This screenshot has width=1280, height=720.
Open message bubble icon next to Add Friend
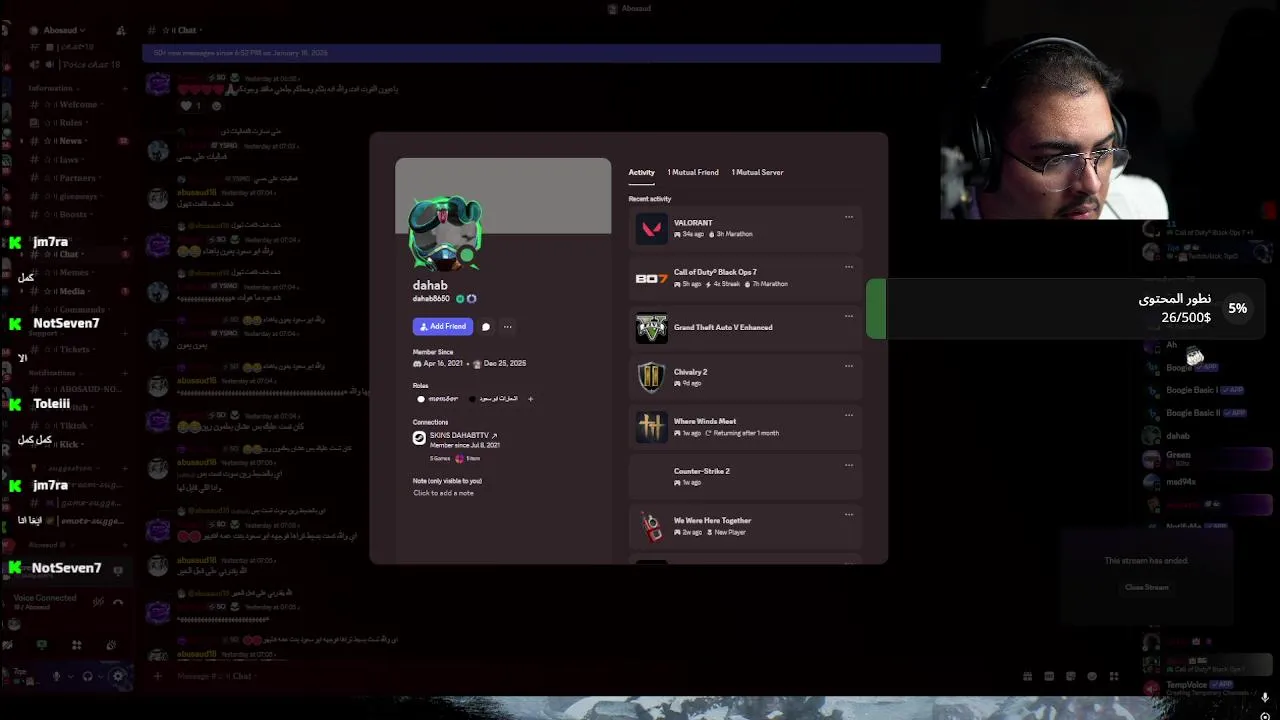pos(486,326)
